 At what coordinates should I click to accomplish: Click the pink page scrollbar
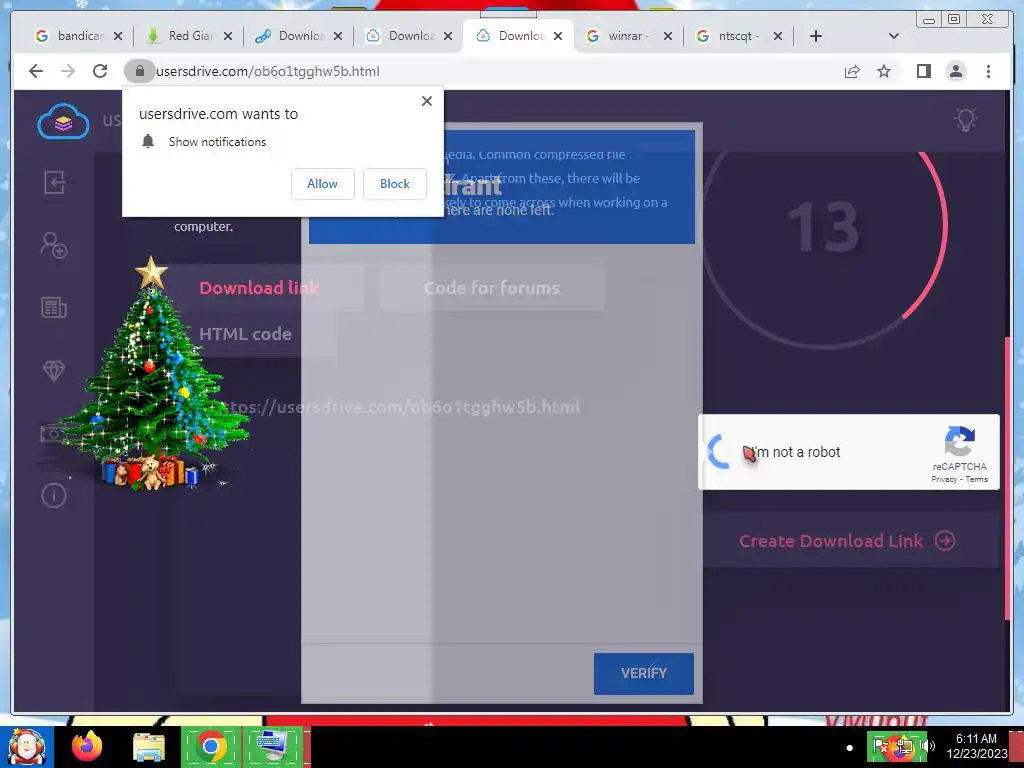pos(1007,478)
